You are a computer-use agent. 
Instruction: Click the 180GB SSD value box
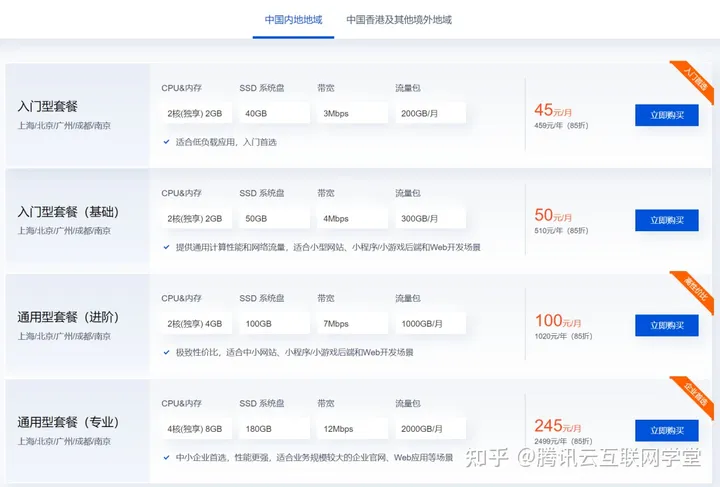pos(274,429)
